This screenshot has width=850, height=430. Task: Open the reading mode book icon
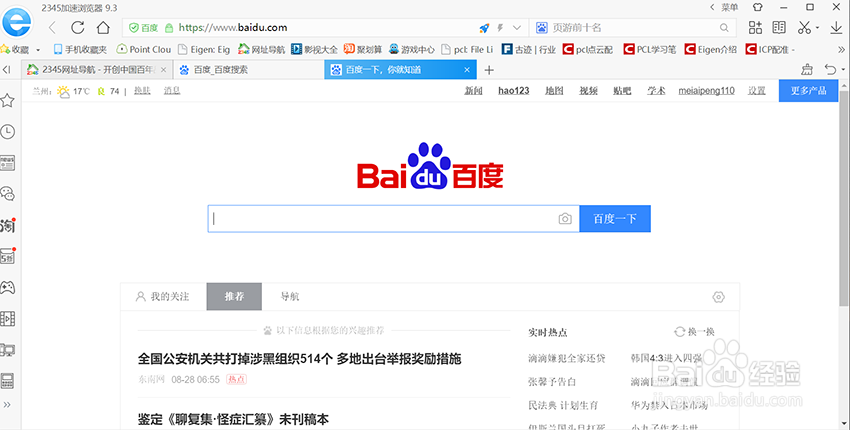(779, 27)
